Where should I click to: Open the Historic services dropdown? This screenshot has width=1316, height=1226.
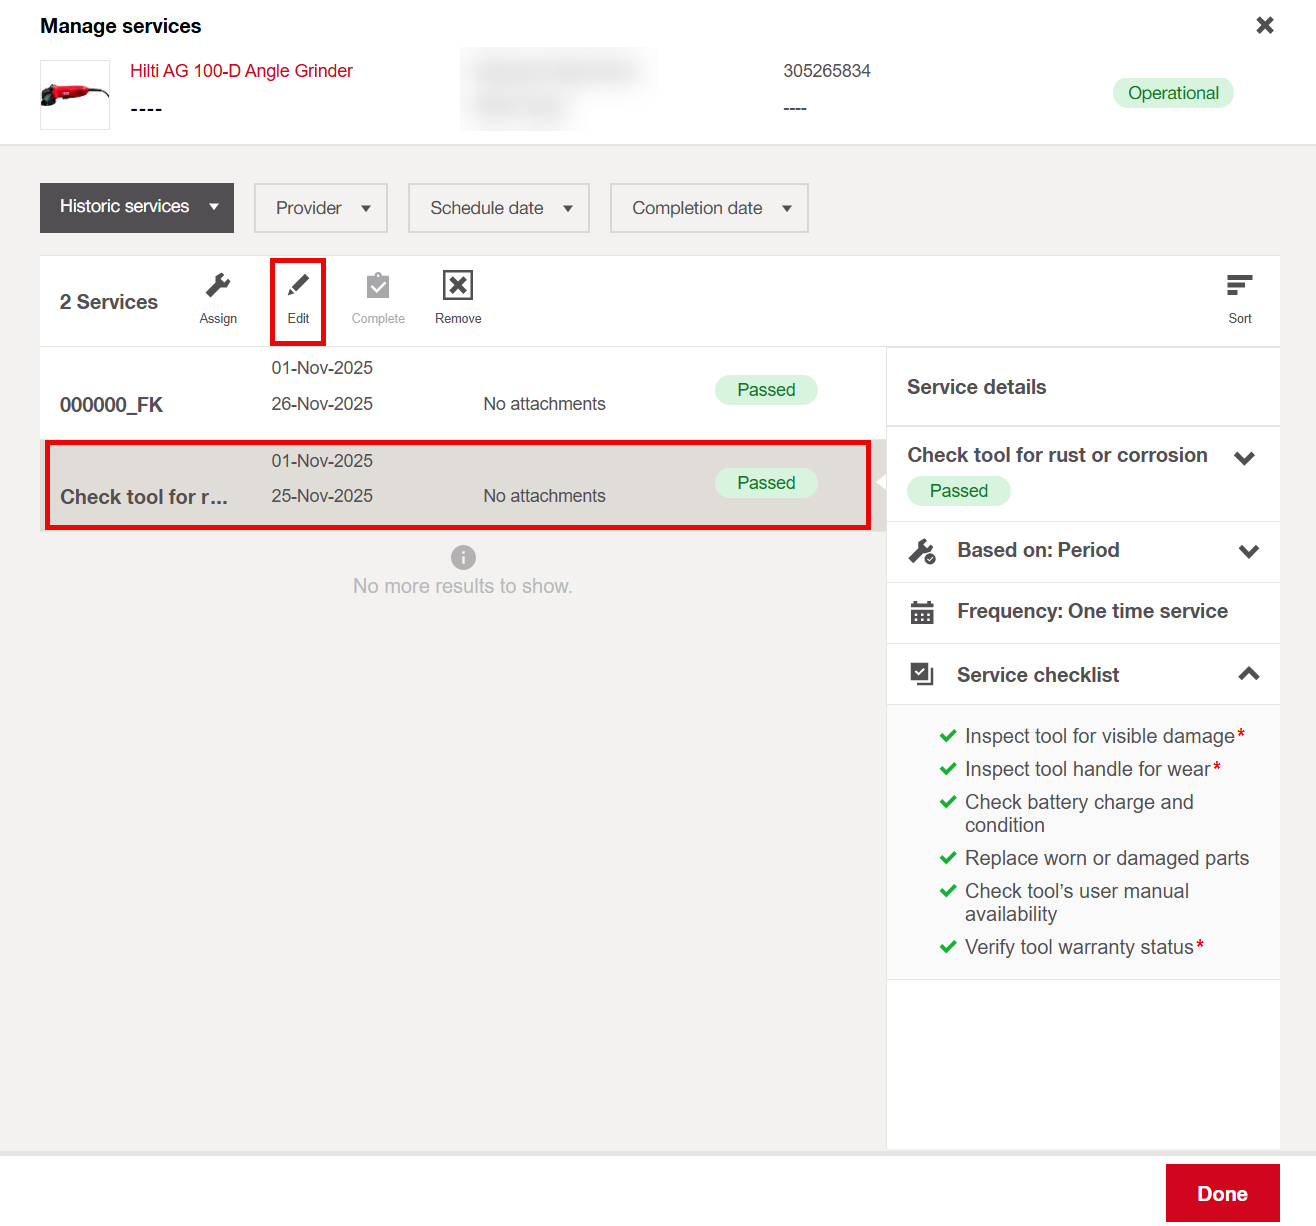(x=137, y=207)
